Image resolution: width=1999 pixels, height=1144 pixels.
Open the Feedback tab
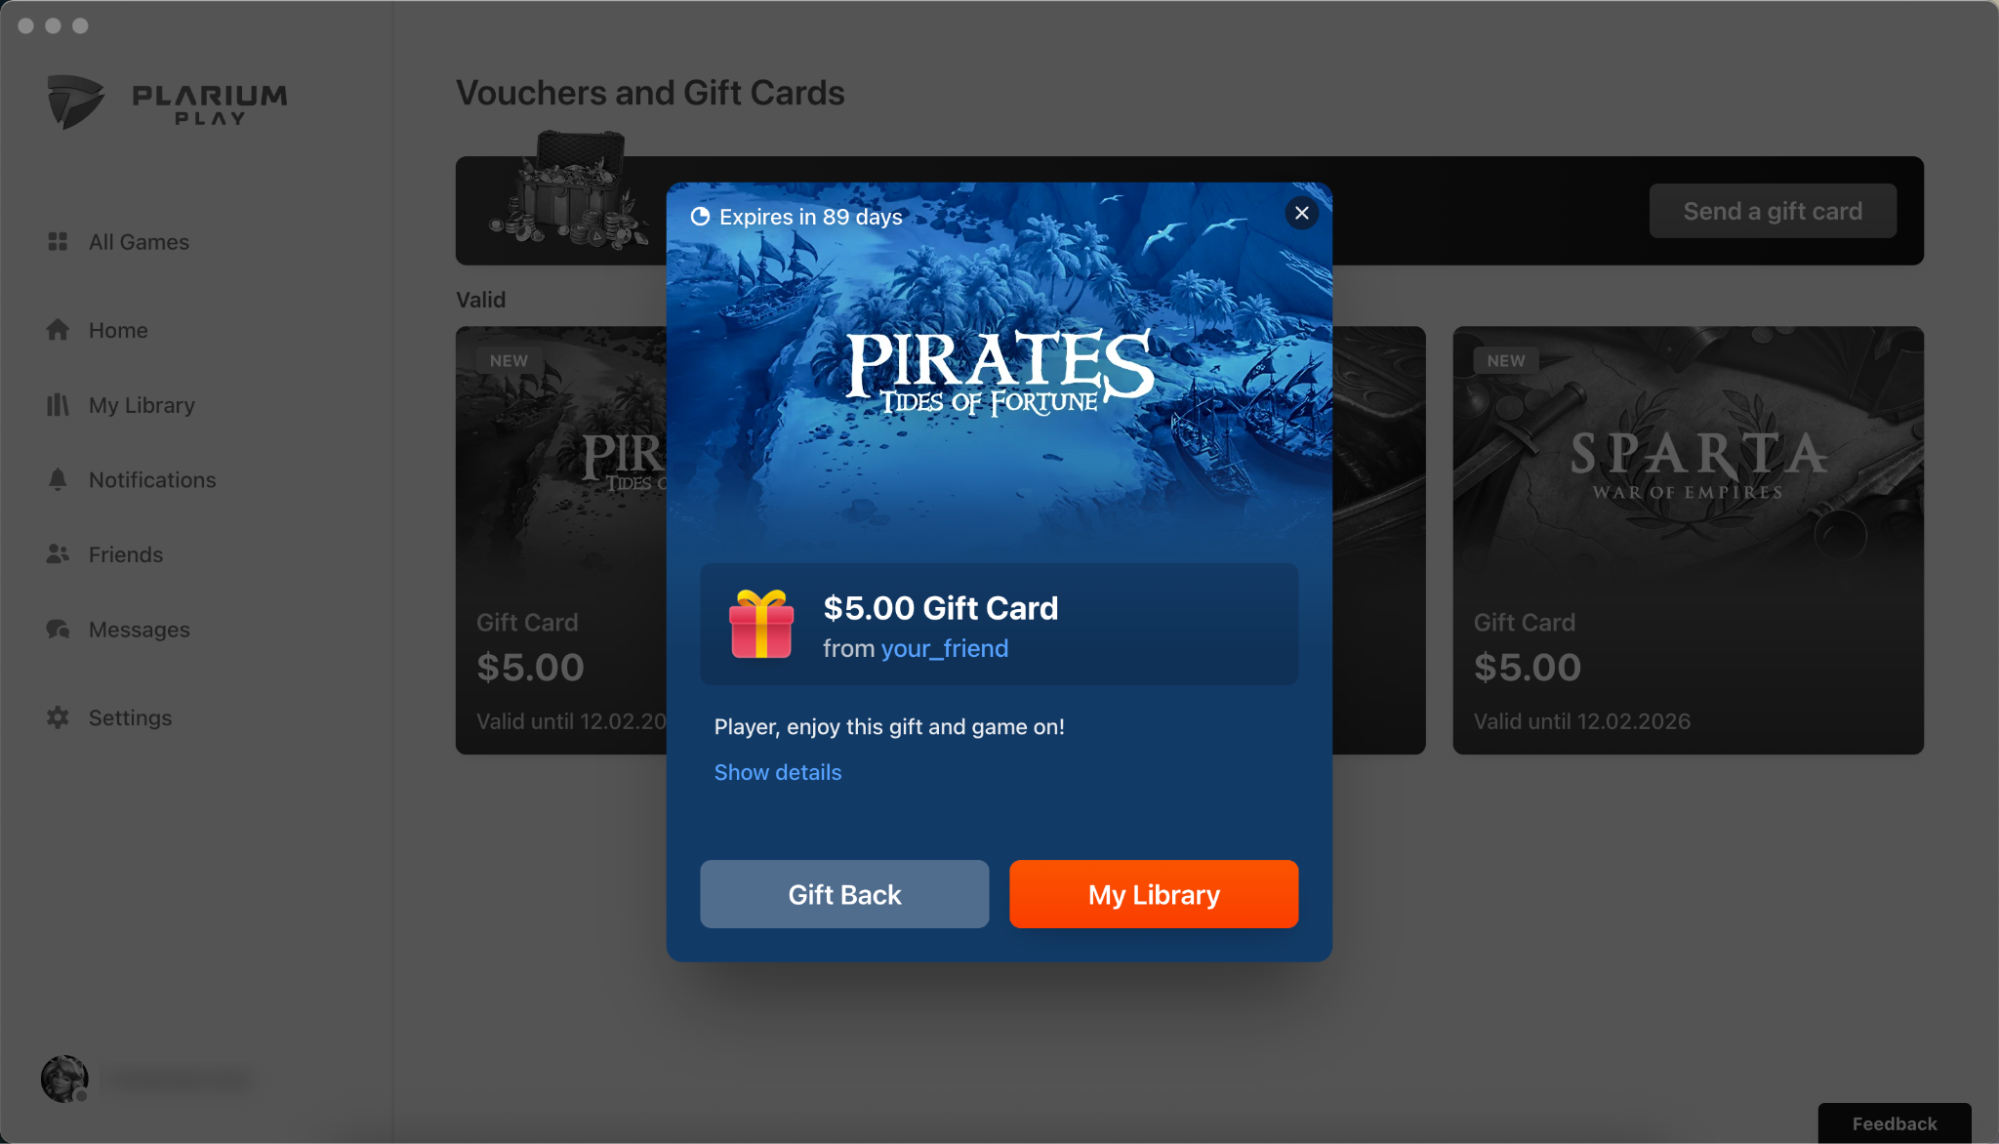tap(1894, 1123)
